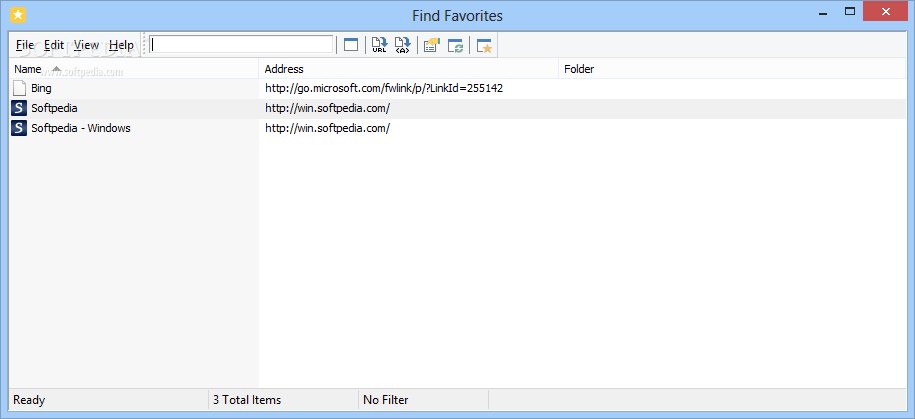Click the window with star toolbar icon
915x419 pixels.
pos(484,46)
